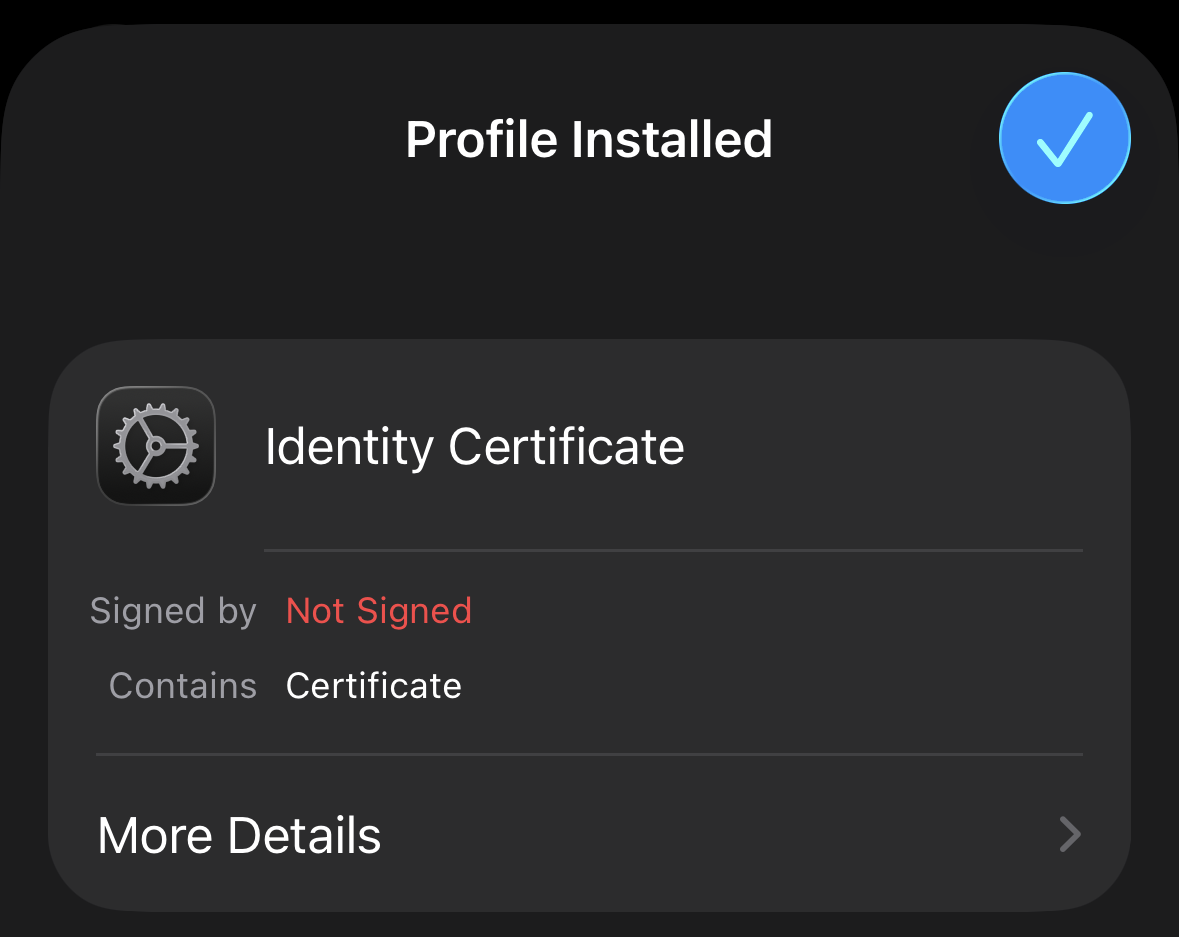Select the Certificate contents value
This screenshot has height=937, width=1179.
point(374,686)
